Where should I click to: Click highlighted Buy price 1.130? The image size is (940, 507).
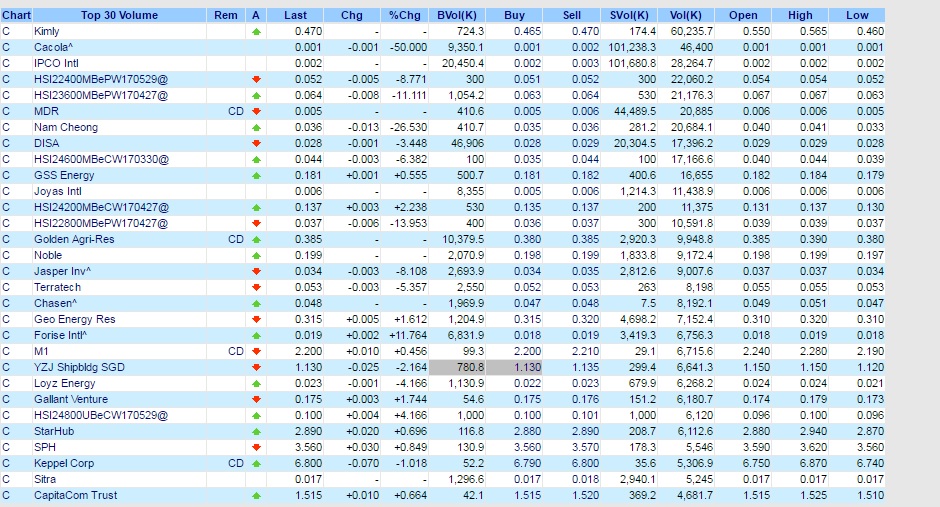point(514,367)
